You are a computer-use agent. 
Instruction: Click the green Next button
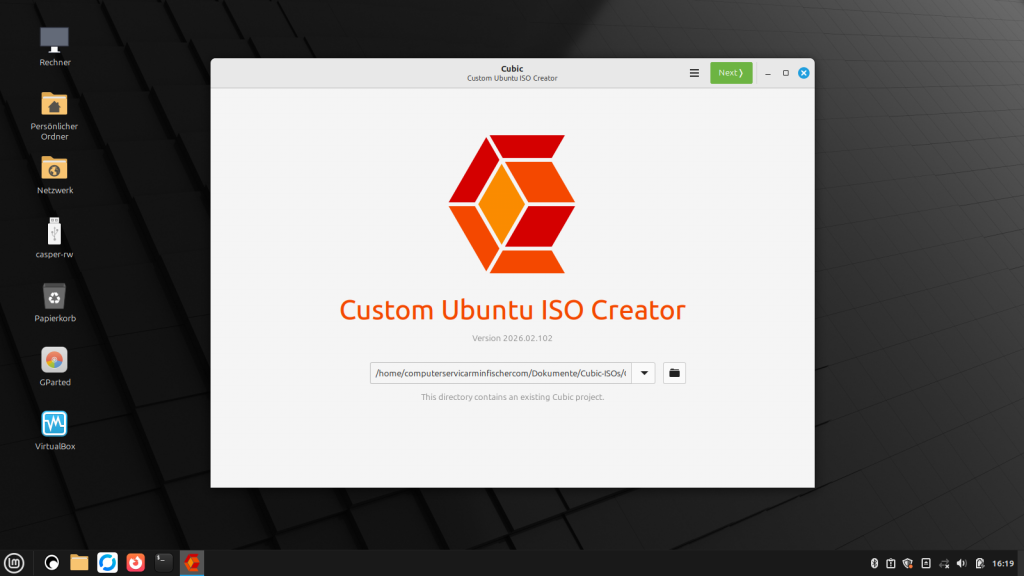(731, 73)
